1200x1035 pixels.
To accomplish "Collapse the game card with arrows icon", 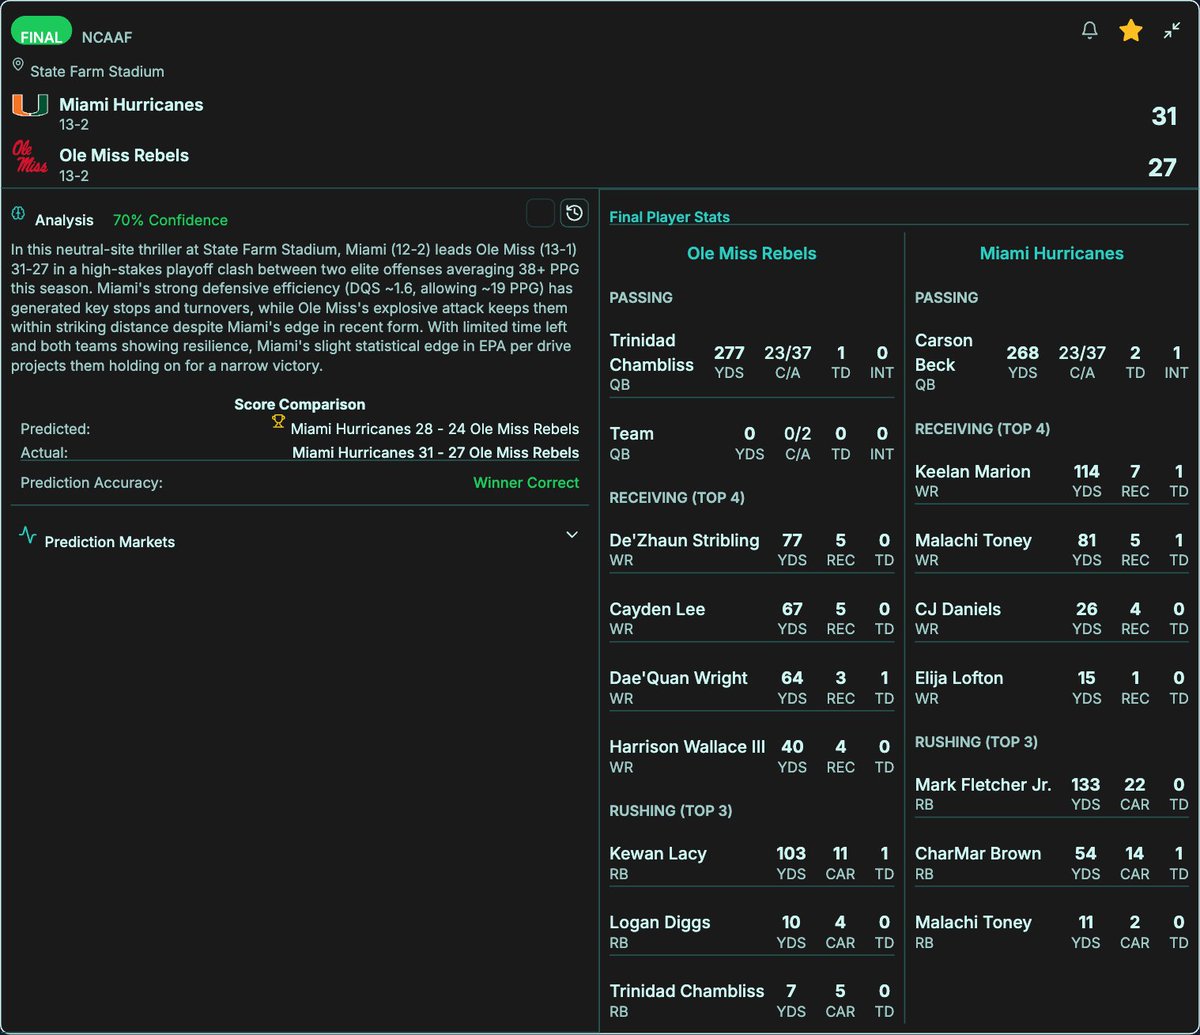I will (1172, 31).
